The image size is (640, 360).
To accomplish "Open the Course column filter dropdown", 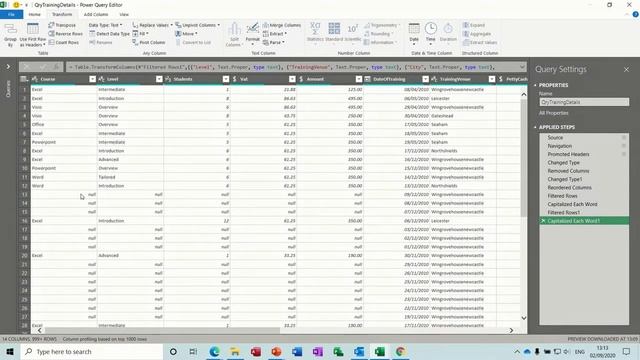I will pos(93,79).
